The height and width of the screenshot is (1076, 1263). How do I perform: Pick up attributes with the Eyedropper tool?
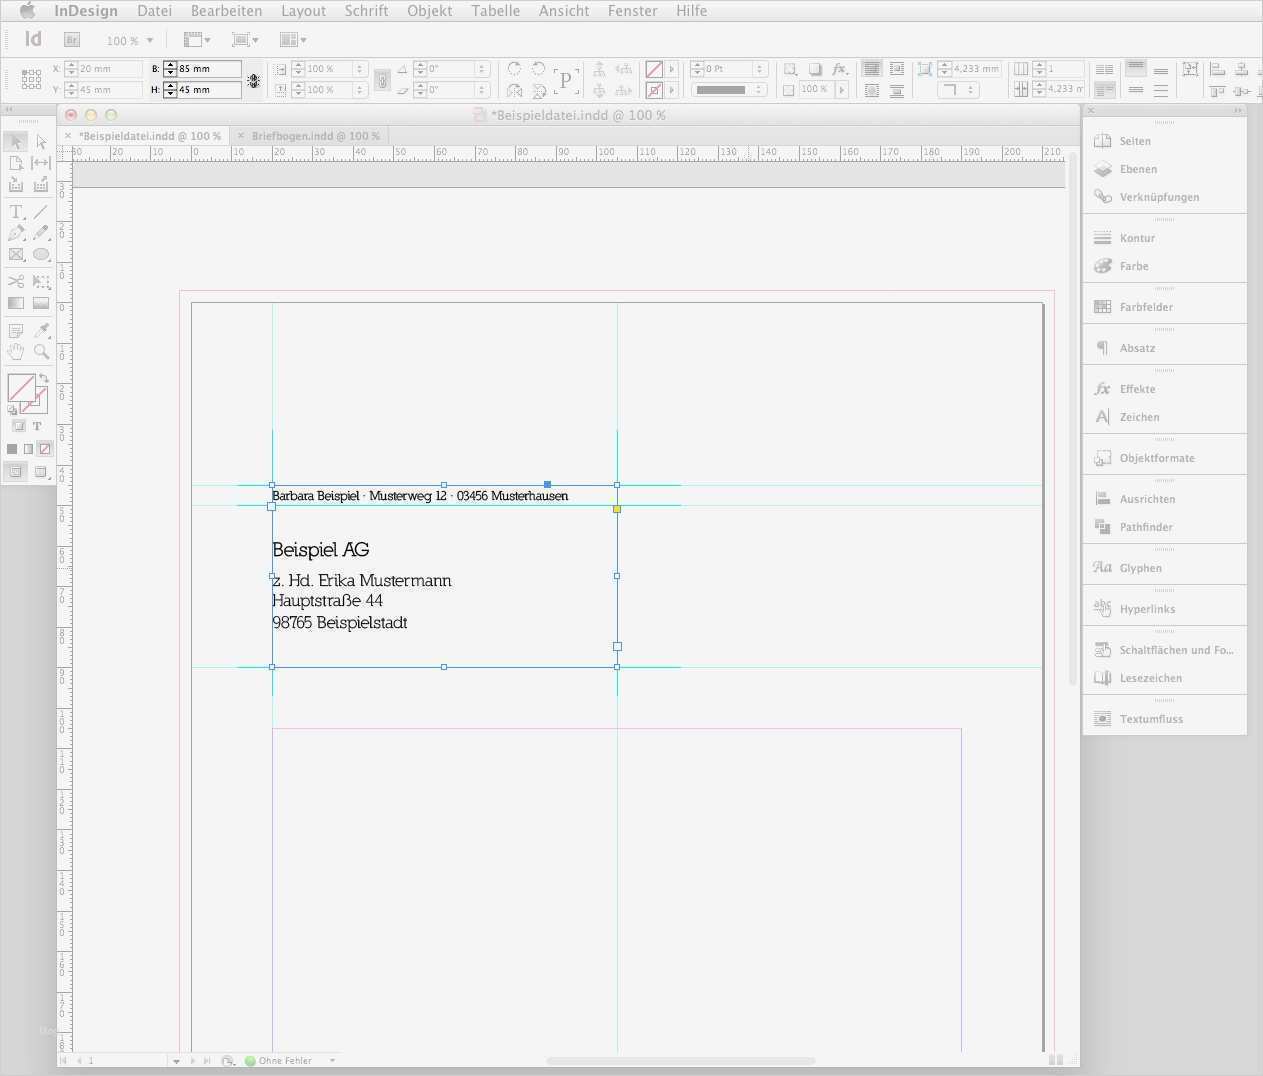tap(41, 330)
